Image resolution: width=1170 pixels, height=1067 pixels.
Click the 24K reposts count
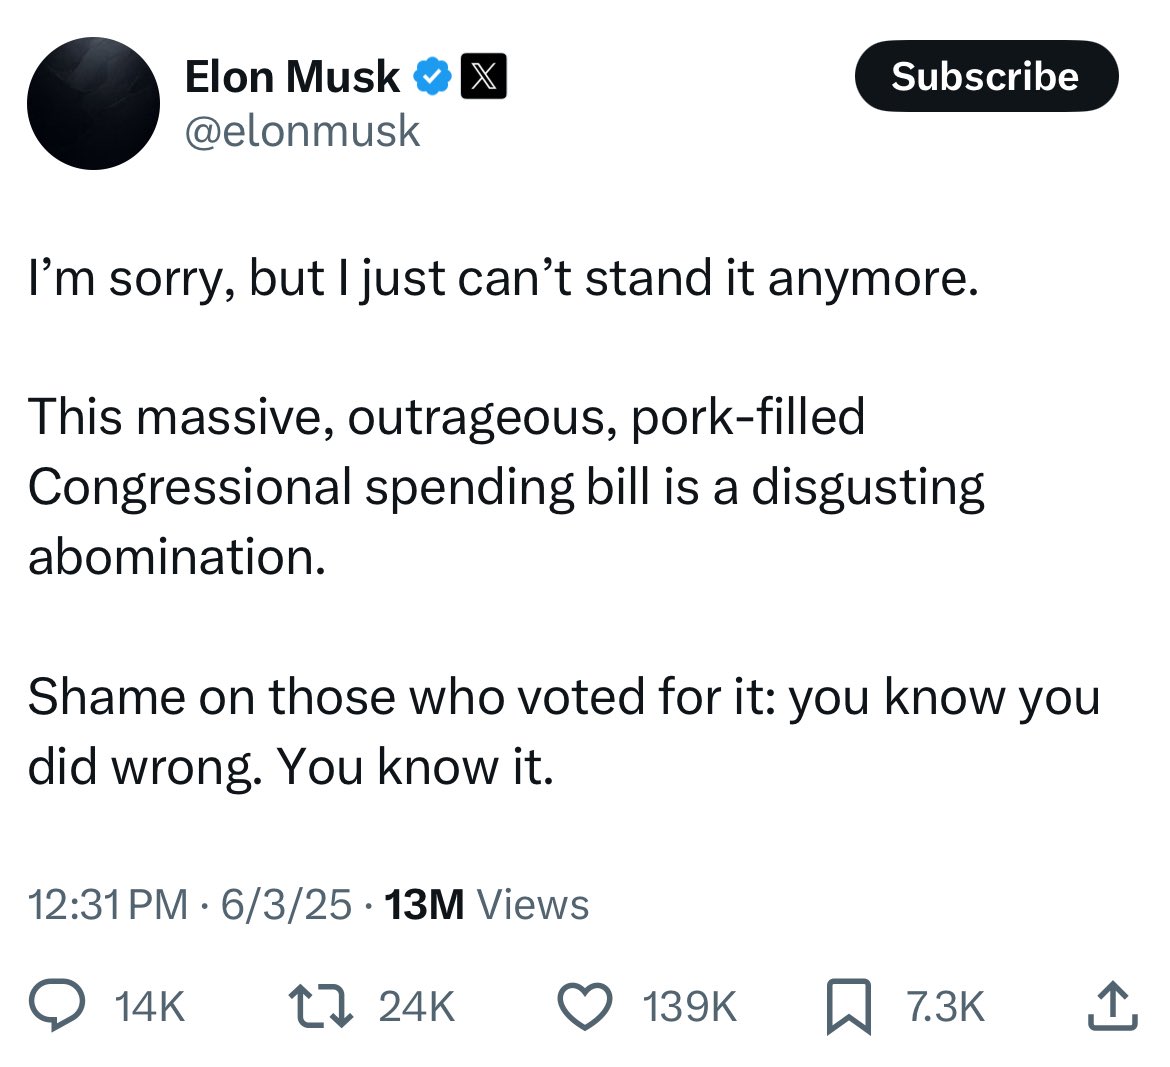417,1007
